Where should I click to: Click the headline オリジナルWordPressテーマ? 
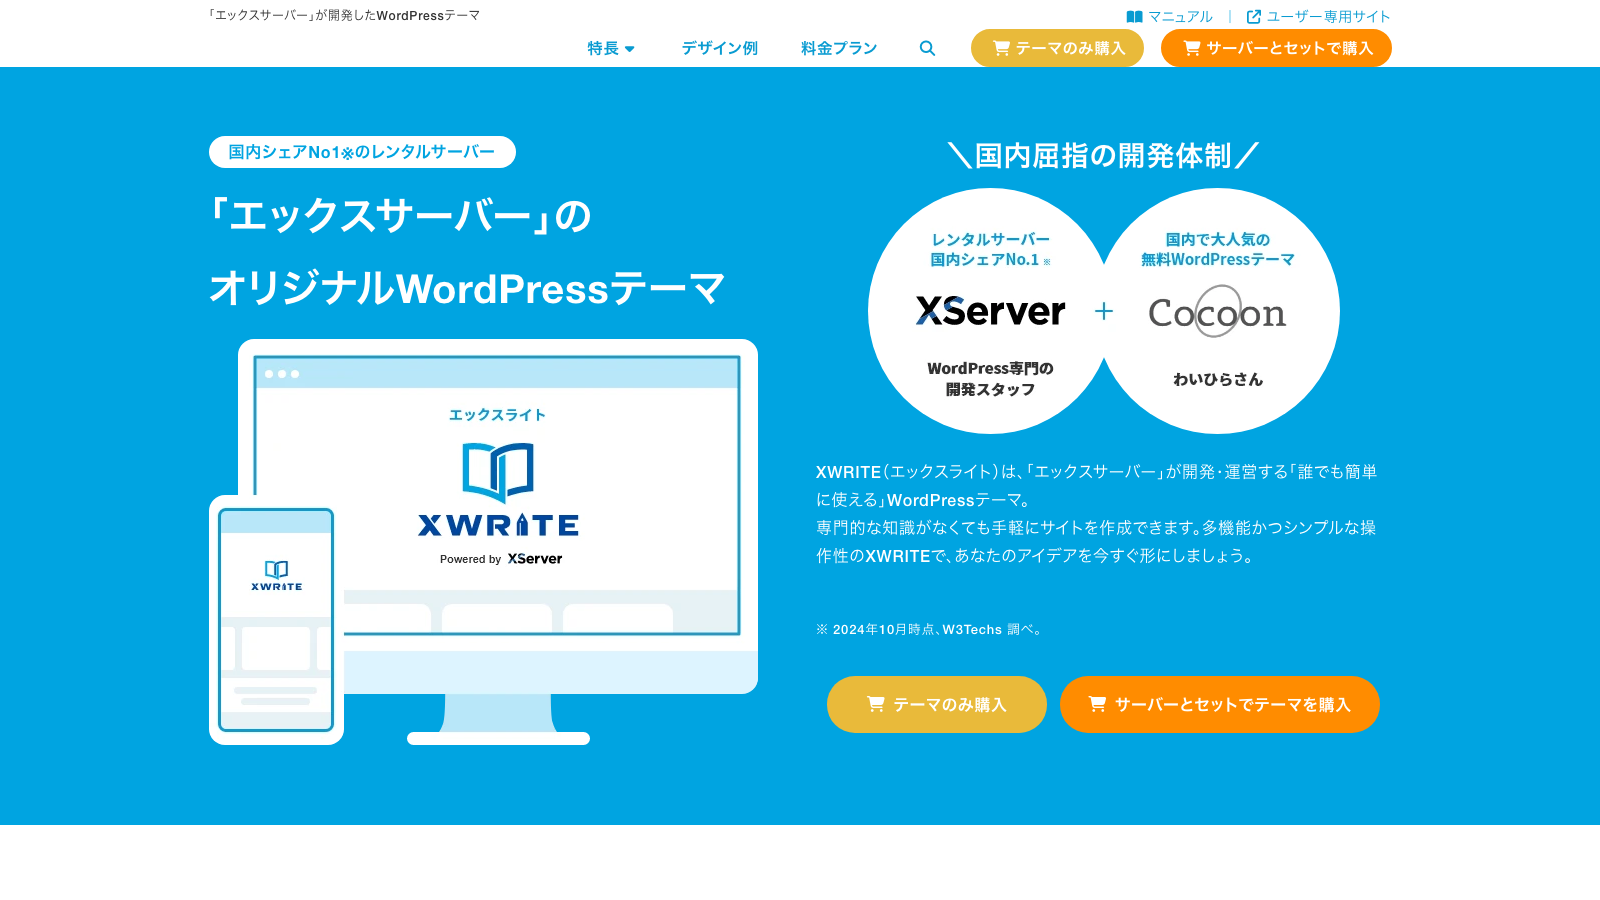click(x=467, y=288)
